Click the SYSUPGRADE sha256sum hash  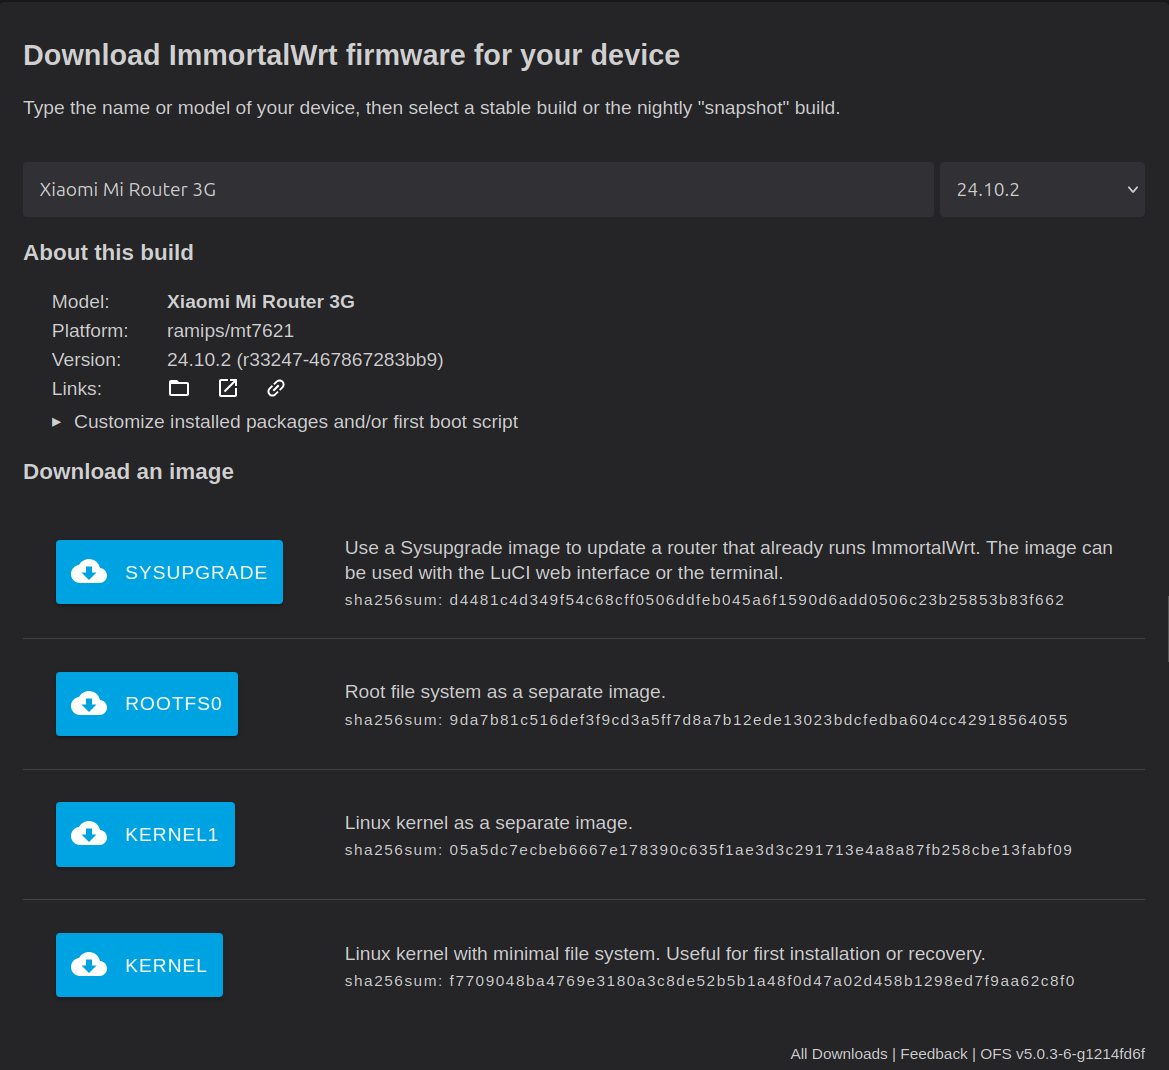click(757, 600)
